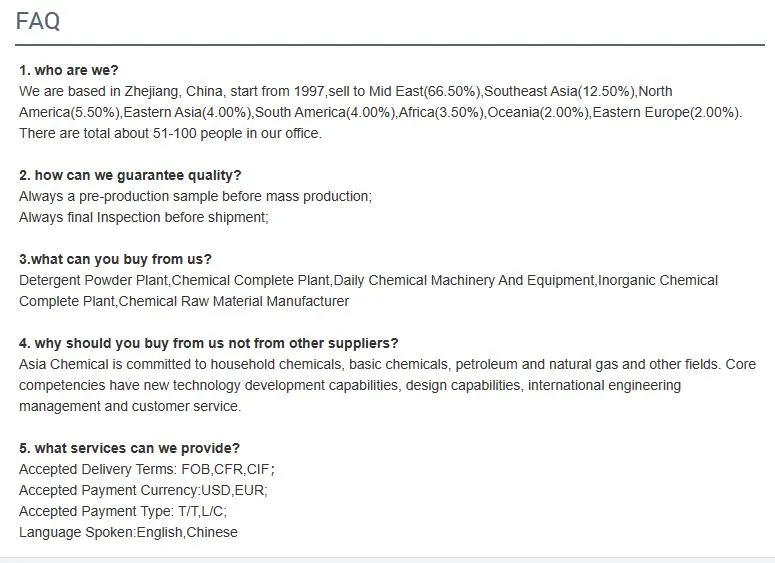Click the FAQ section heading
The width and height of the screenshot is (775, 563).
38,21
